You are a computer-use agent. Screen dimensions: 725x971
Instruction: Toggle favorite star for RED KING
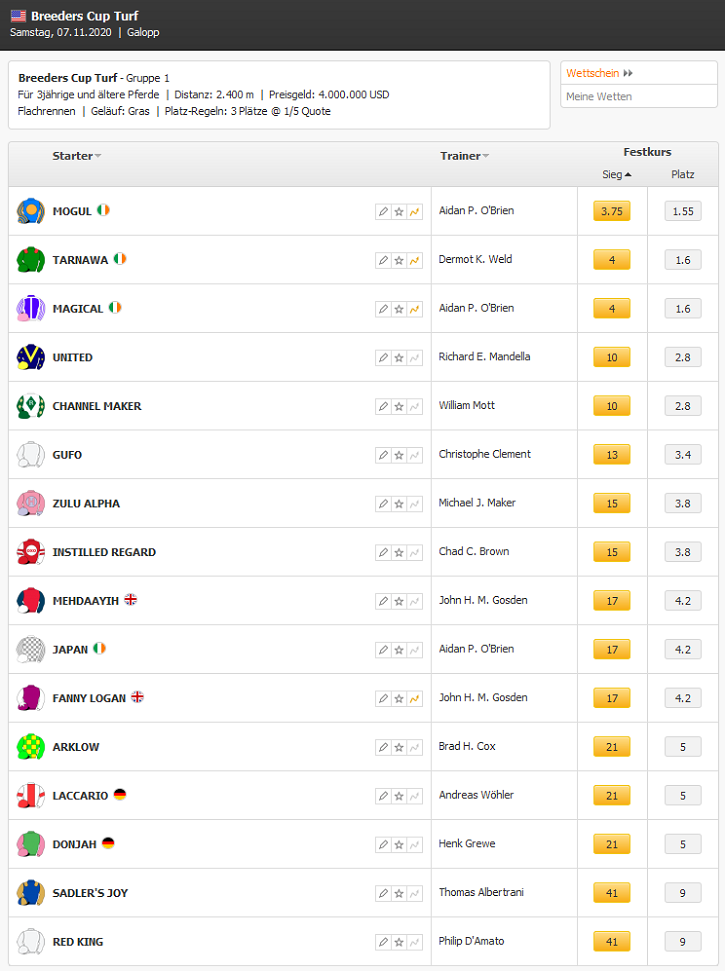(x=399, y=943)
